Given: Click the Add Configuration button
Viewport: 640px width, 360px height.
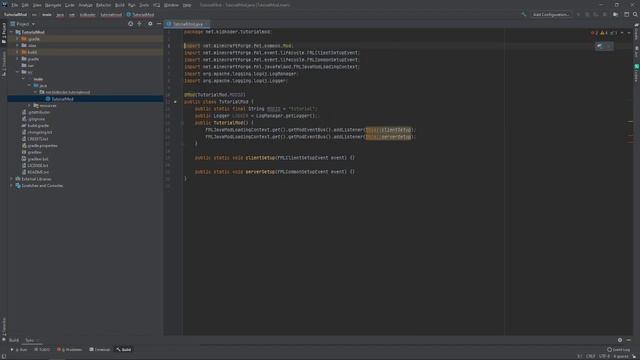Looking at the screenshot, I should (551, 14).
